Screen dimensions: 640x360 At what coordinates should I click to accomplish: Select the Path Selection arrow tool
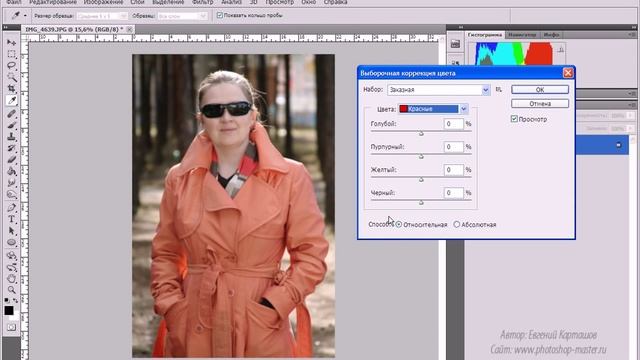point(11,231)
